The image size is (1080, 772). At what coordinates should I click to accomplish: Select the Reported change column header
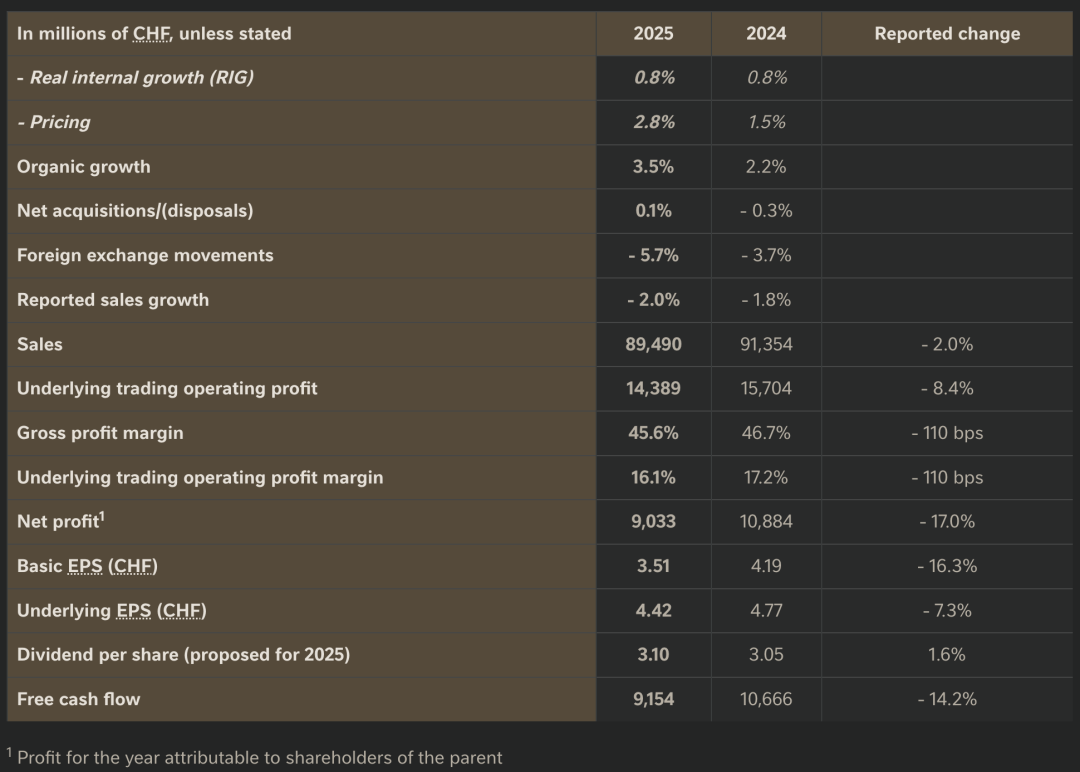click(946, 34)
